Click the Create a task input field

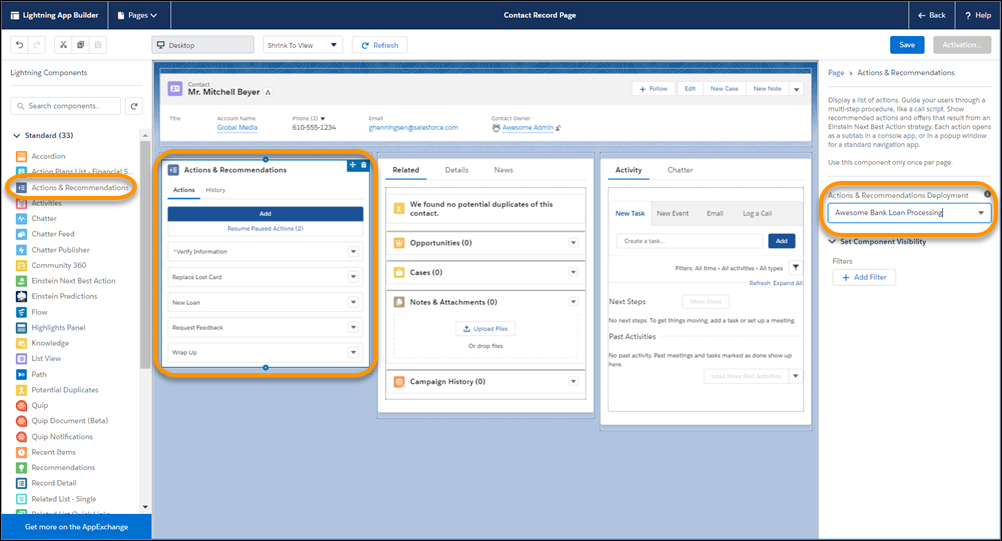click(x=689, y=241)
